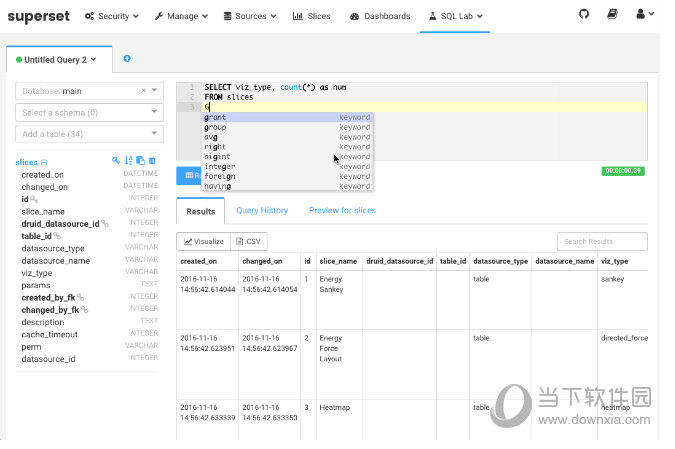Choose 'integer' autocomplete suggestion
The height and width of the screenshot is (449, 675).
pyautogui.click(x=287, y=167)
